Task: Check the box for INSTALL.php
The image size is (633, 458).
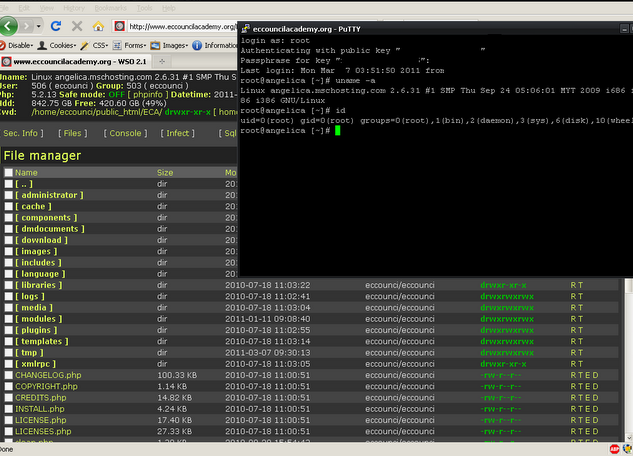Action: [8, 409]
